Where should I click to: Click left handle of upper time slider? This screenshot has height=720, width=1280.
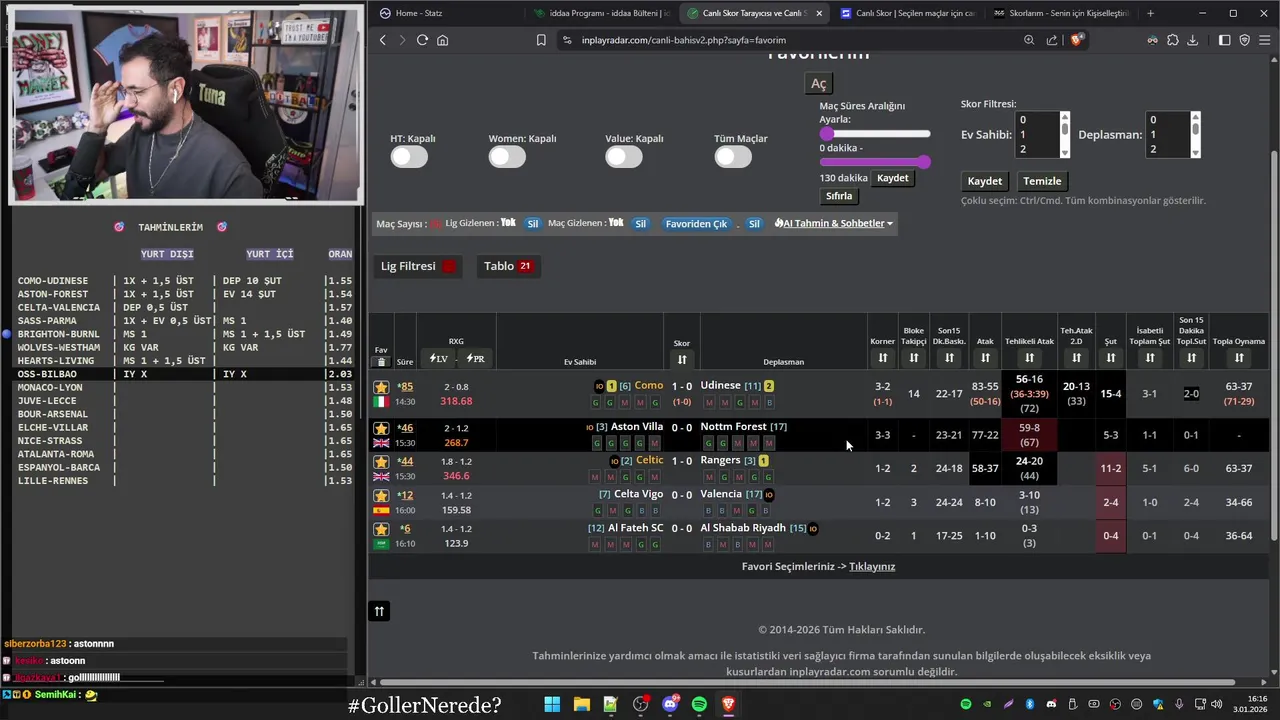tap(827, 133)
